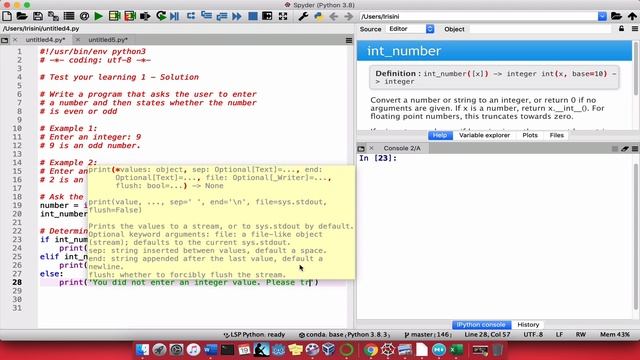The width and height of the screenshot is (640, 360).
Task: Click the debugger step-over icon
Action: 191,16
